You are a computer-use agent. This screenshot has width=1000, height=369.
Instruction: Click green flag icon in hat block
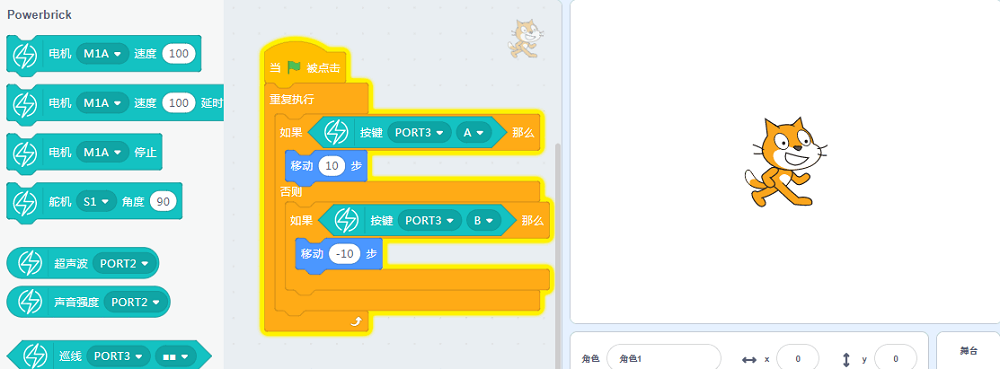click(293, 68)
